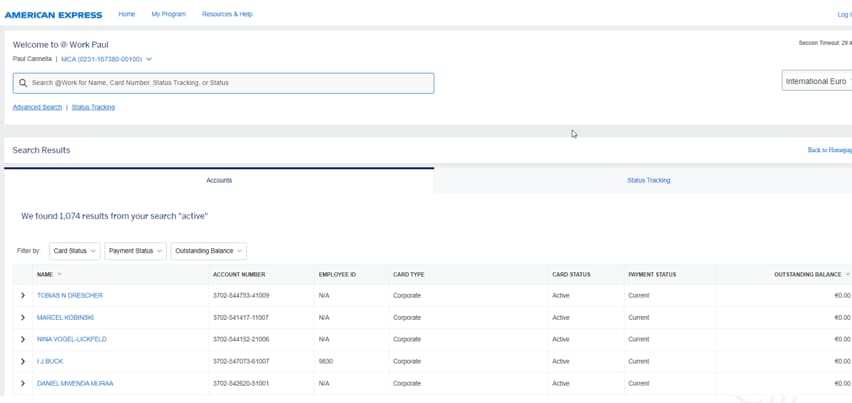The width and height of the screenshot is (852, 403).
Task: Click the Outstanding Balance column sort arrow
Action: coord(848,274)
